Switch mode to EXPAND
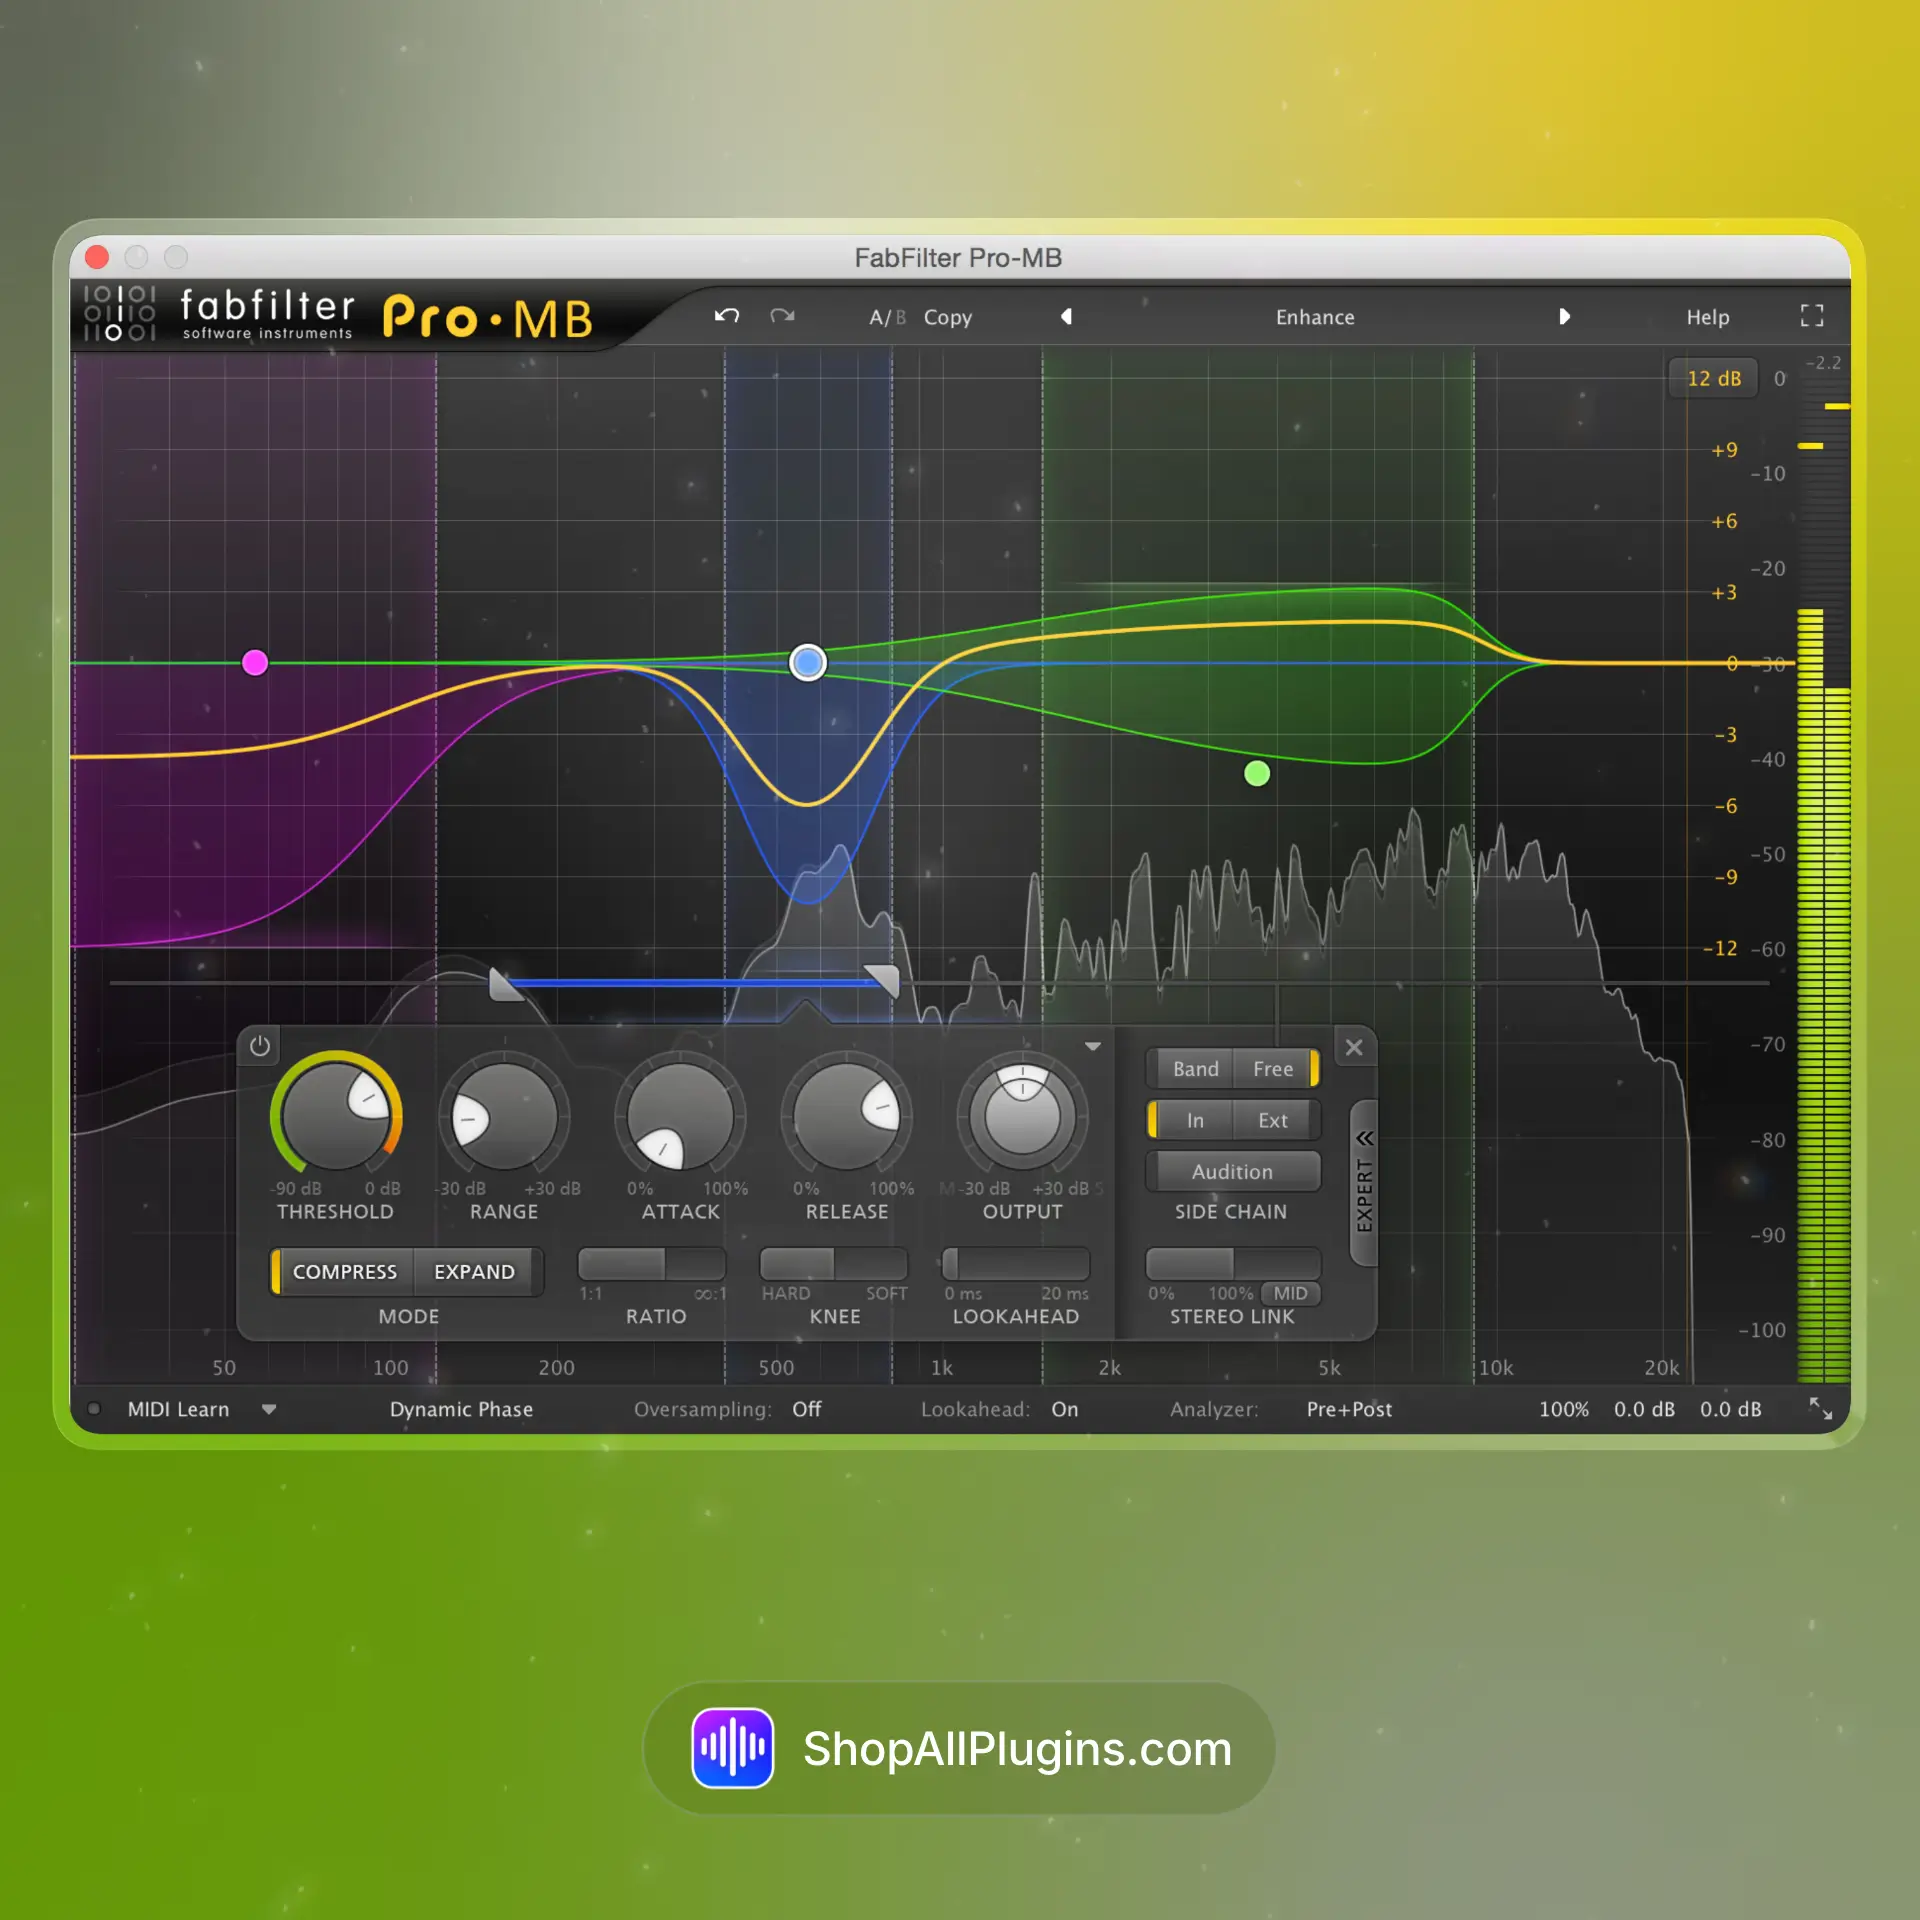The image size is (1920, 1920). coord(474,1271)
